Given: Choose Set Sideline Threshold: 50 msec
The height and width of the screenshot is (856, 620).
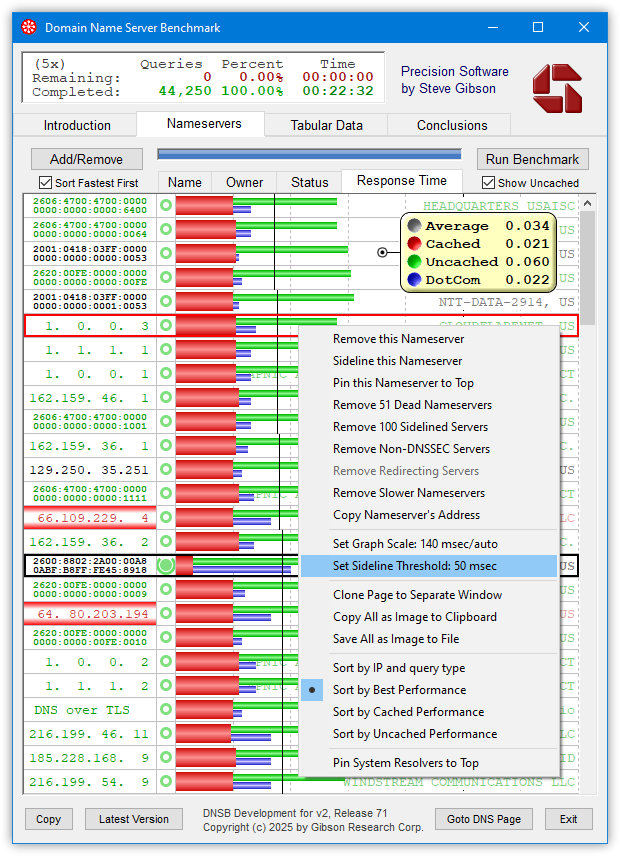Looking at the screenshot, I should click(x=414, y=566).
